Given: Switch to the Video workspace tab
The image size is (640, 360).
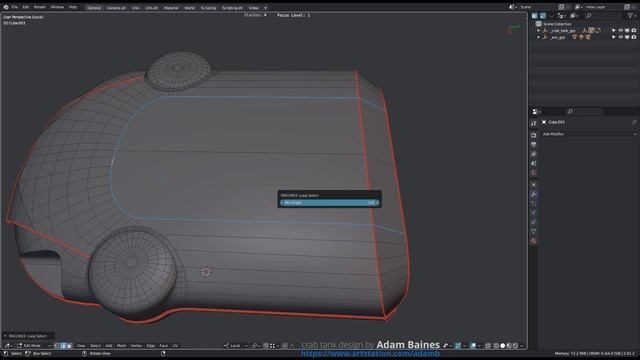Looking at the screenshot, I should [253, 8].
